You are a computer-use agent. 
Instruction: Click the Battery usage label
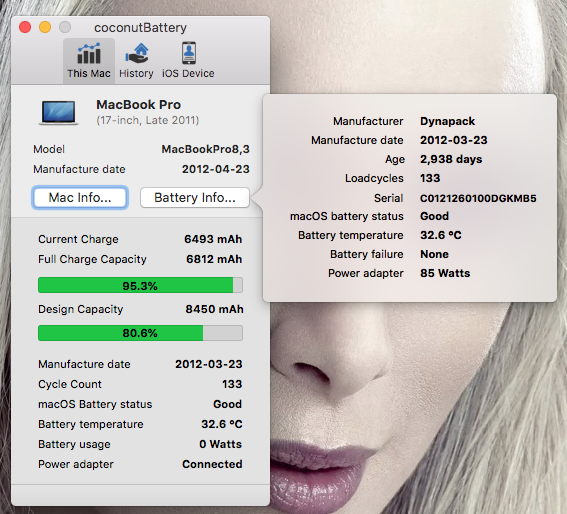click(74, 444)
